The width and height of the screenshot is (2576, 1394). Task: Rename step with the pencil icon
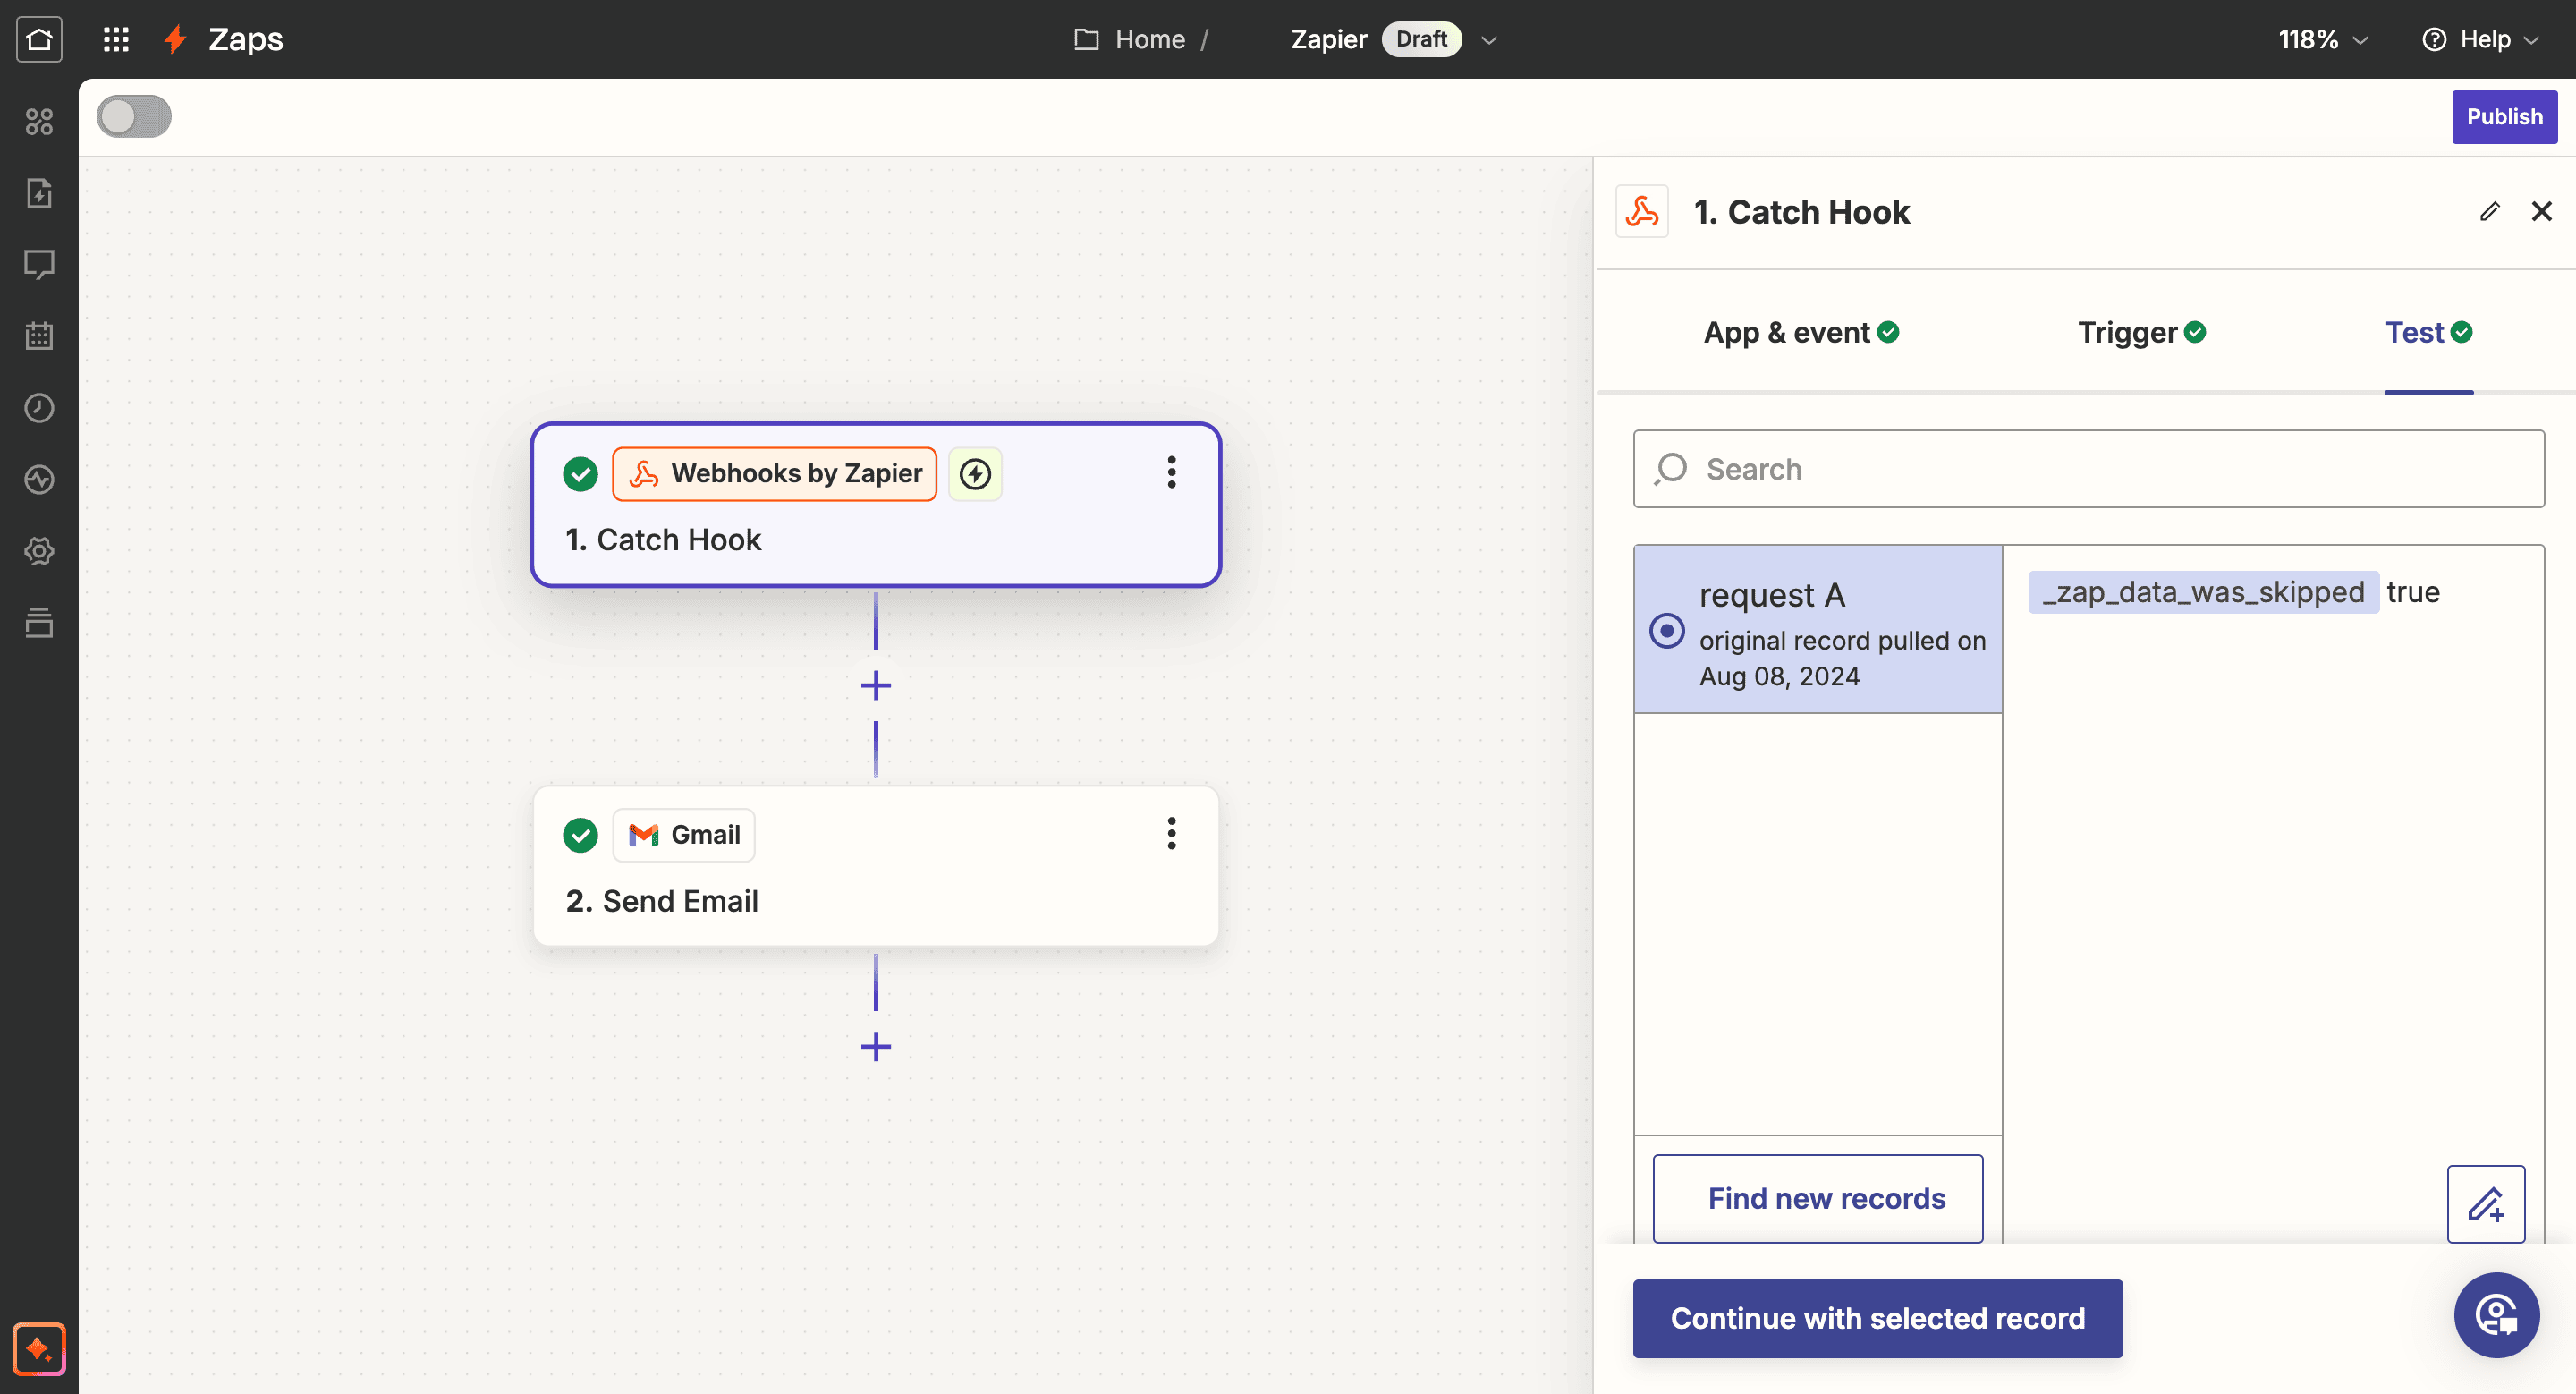2489,211
